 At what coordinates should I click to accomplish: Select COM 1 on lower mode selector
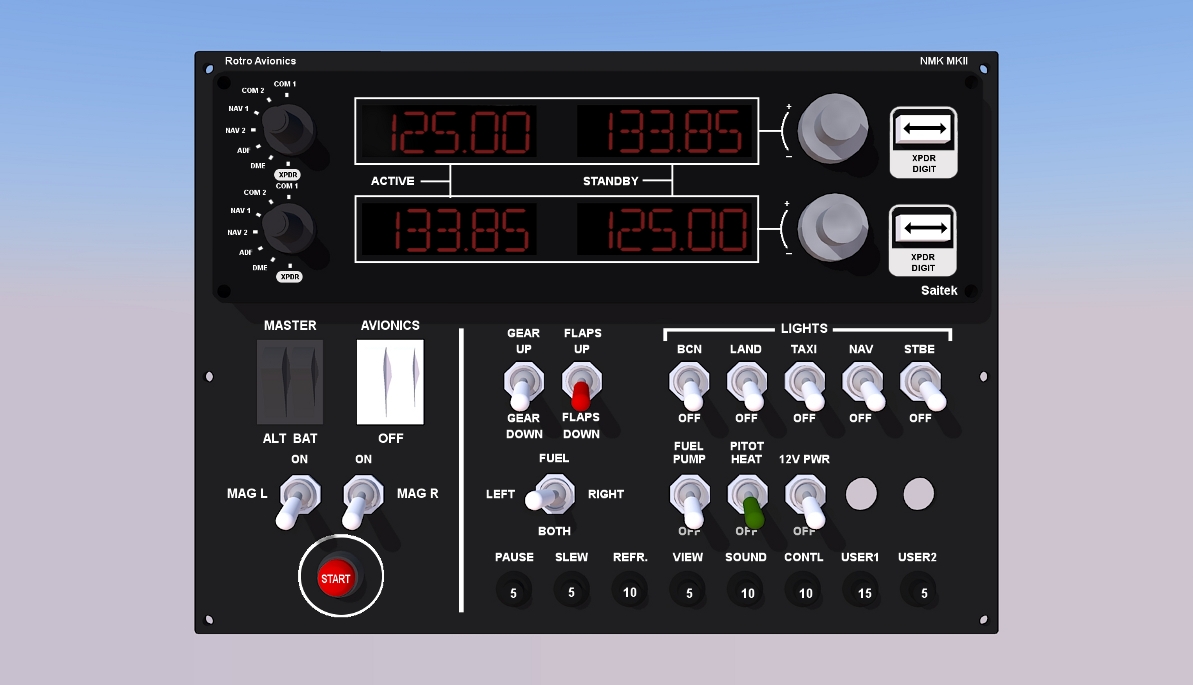click(287, 186)
